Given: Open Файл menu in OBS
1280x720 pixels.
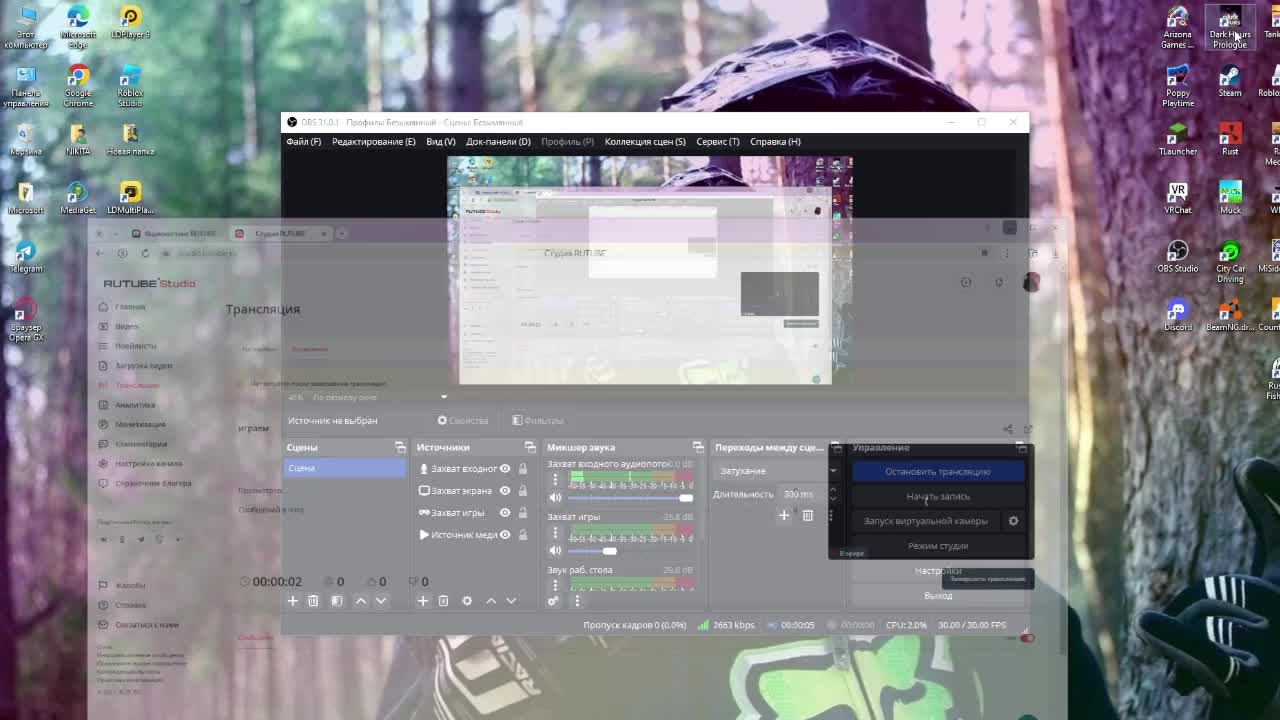Looking at the screenshot, I should (x=303, y=141).
